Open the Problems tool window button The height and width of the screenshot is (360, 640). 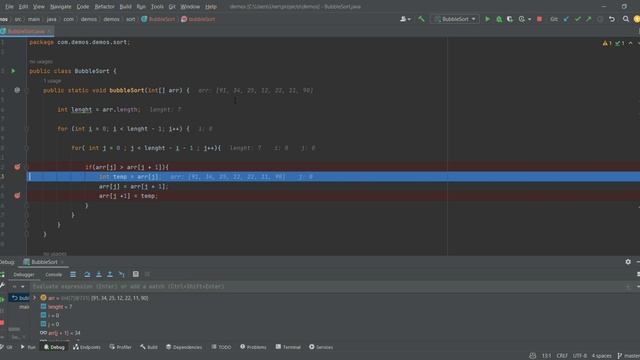pyautogui.click(x=253, y=347)
